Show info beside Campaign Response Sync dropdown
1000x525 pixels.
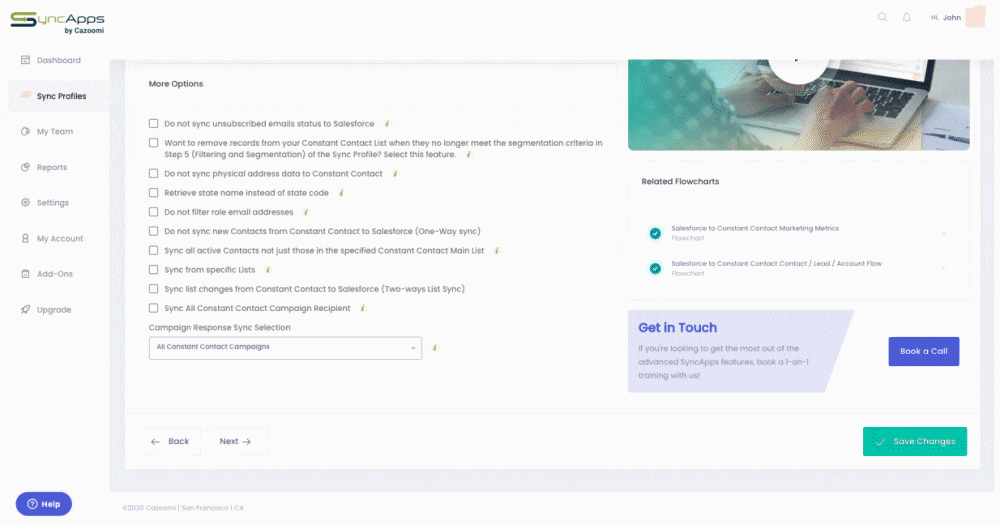(x=435, y=348)
